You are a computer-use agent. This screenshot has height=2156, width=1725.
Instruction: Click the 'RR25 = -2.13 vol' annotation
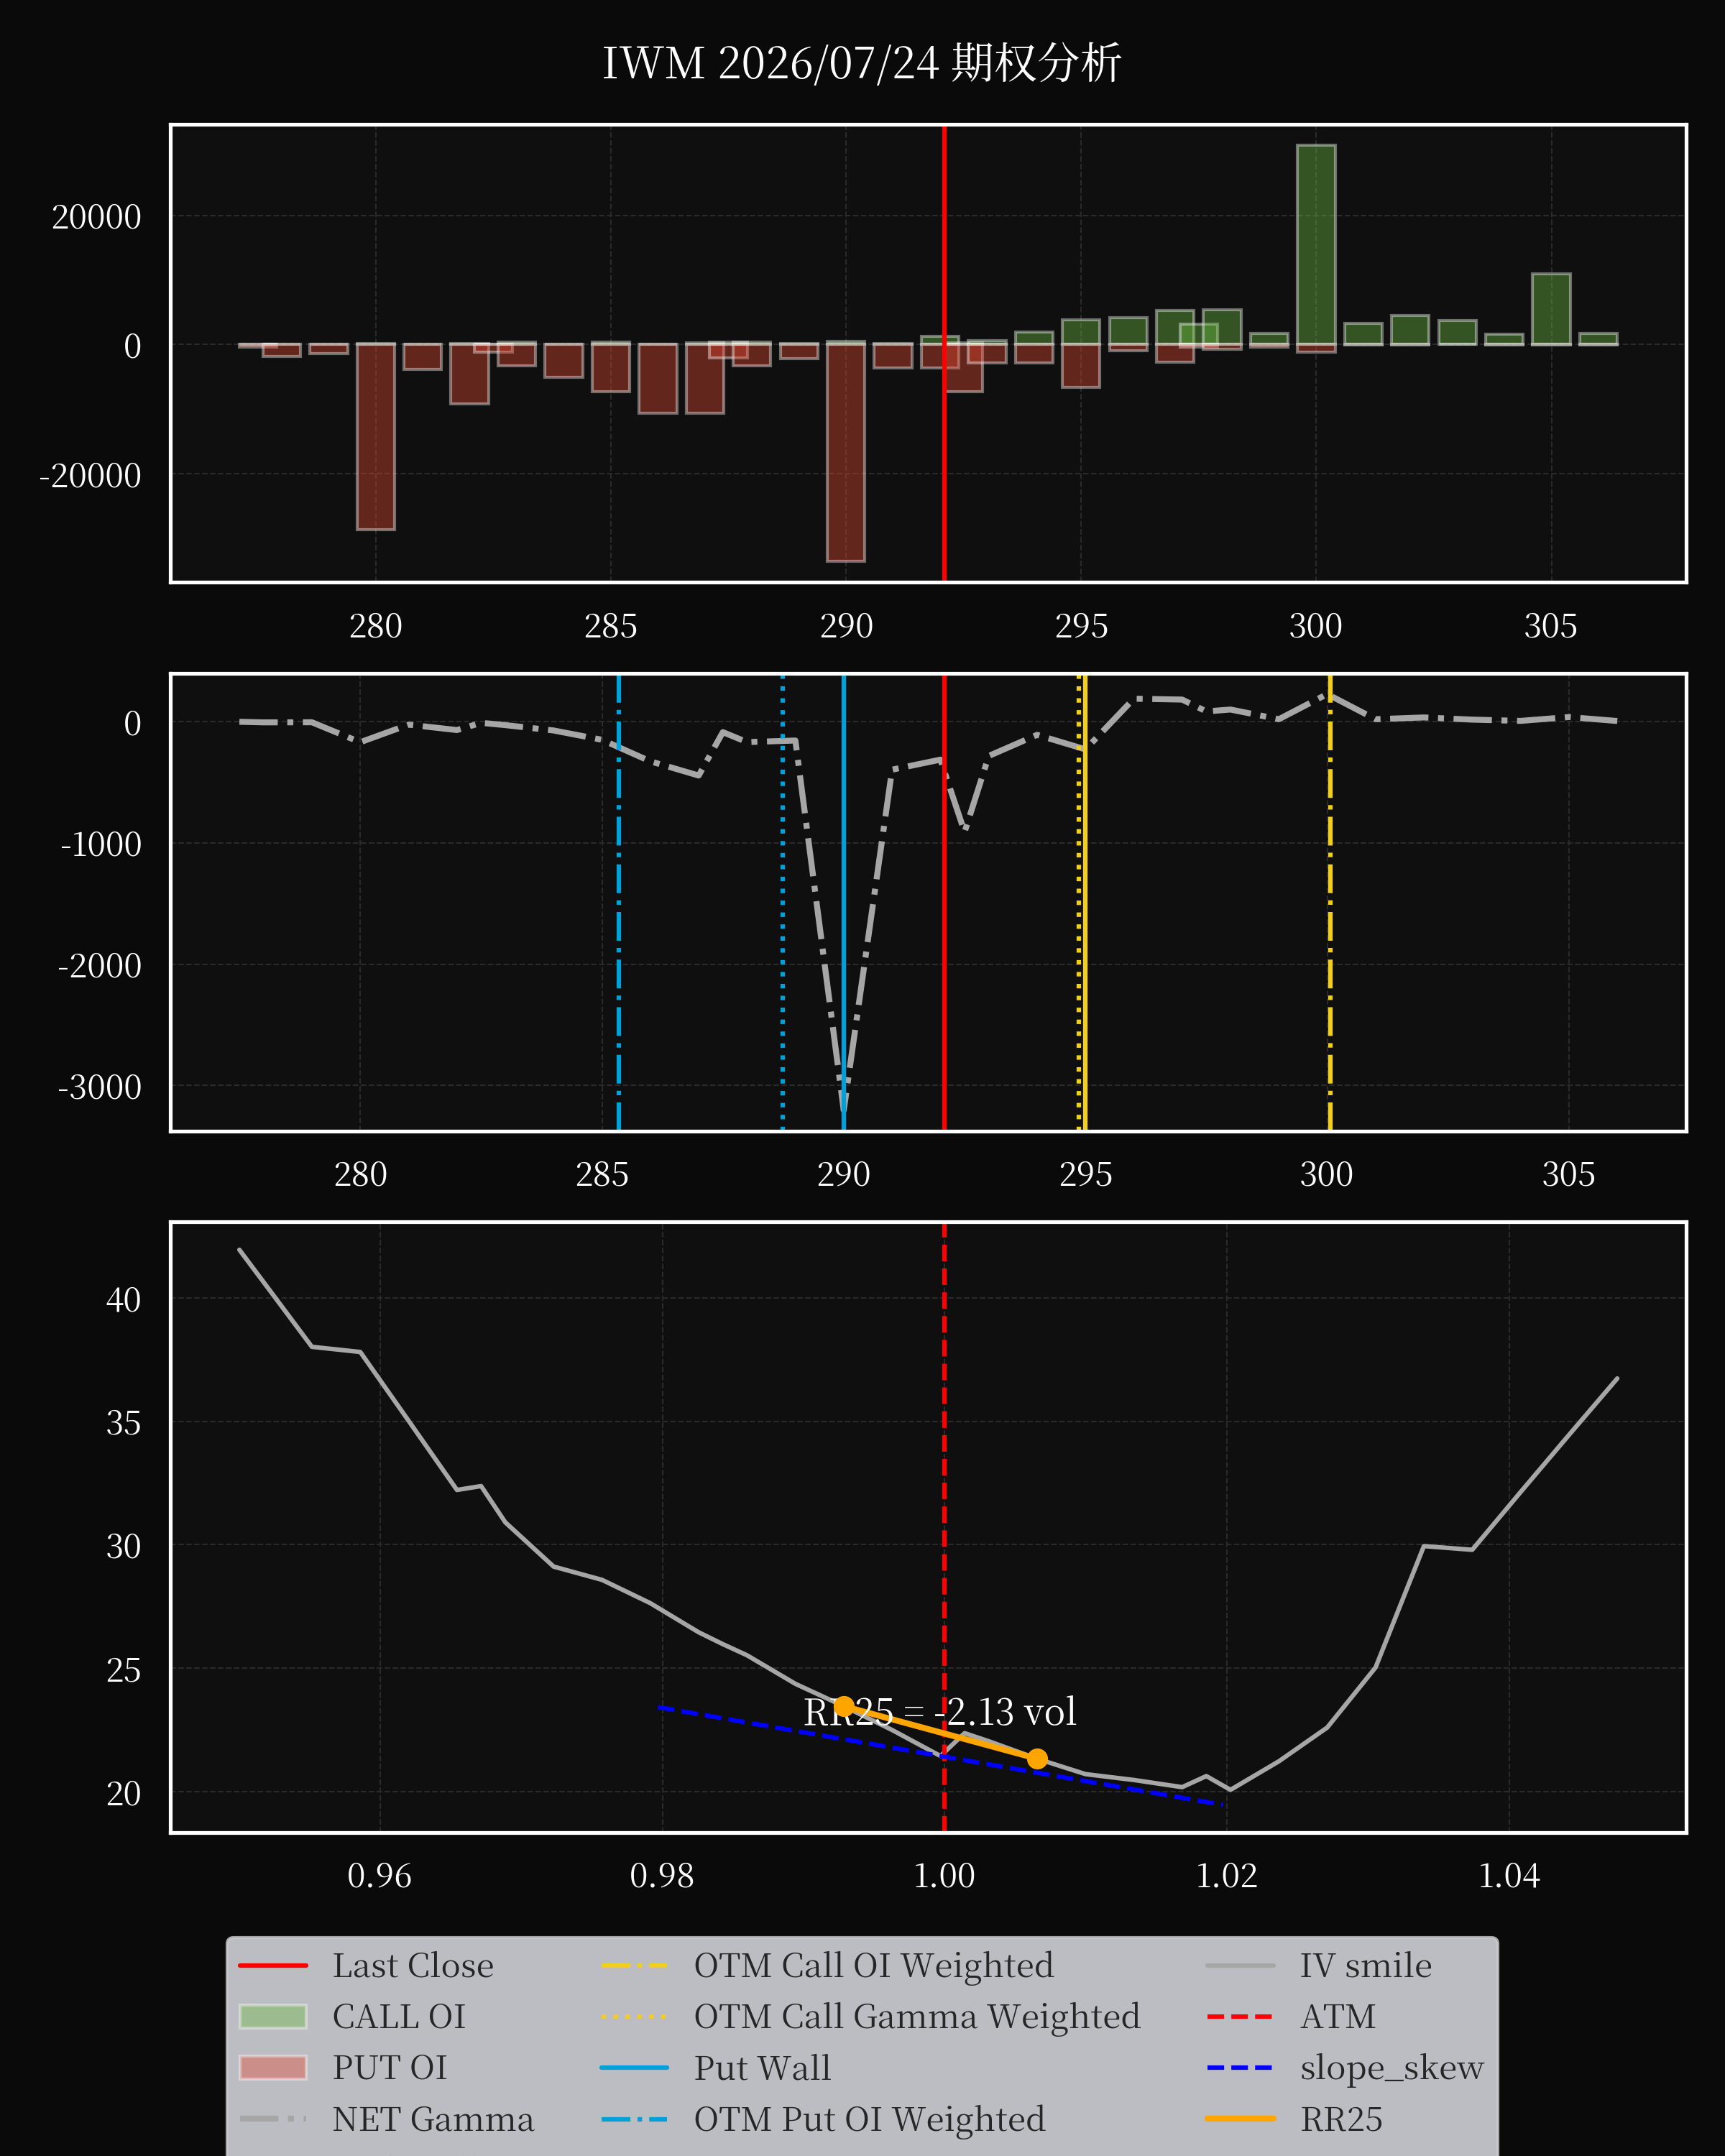click(x=940, y=1712)
